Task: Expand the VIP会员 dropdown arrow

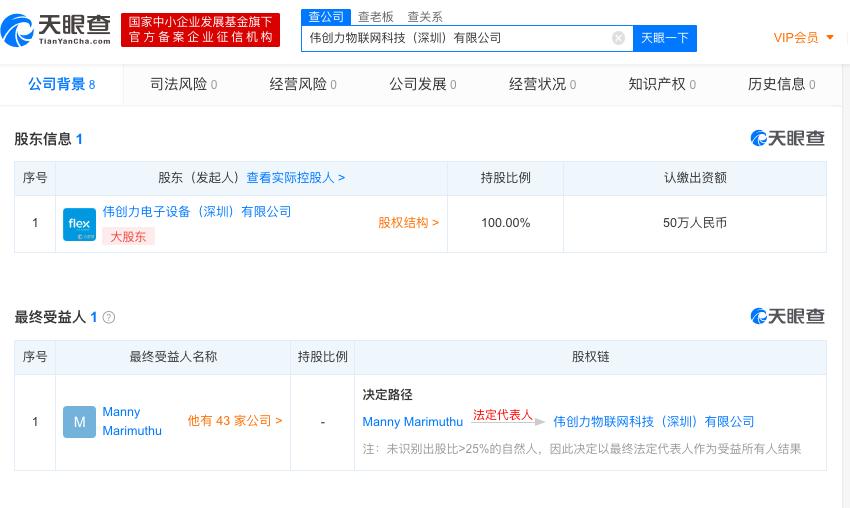Action: 829,37
